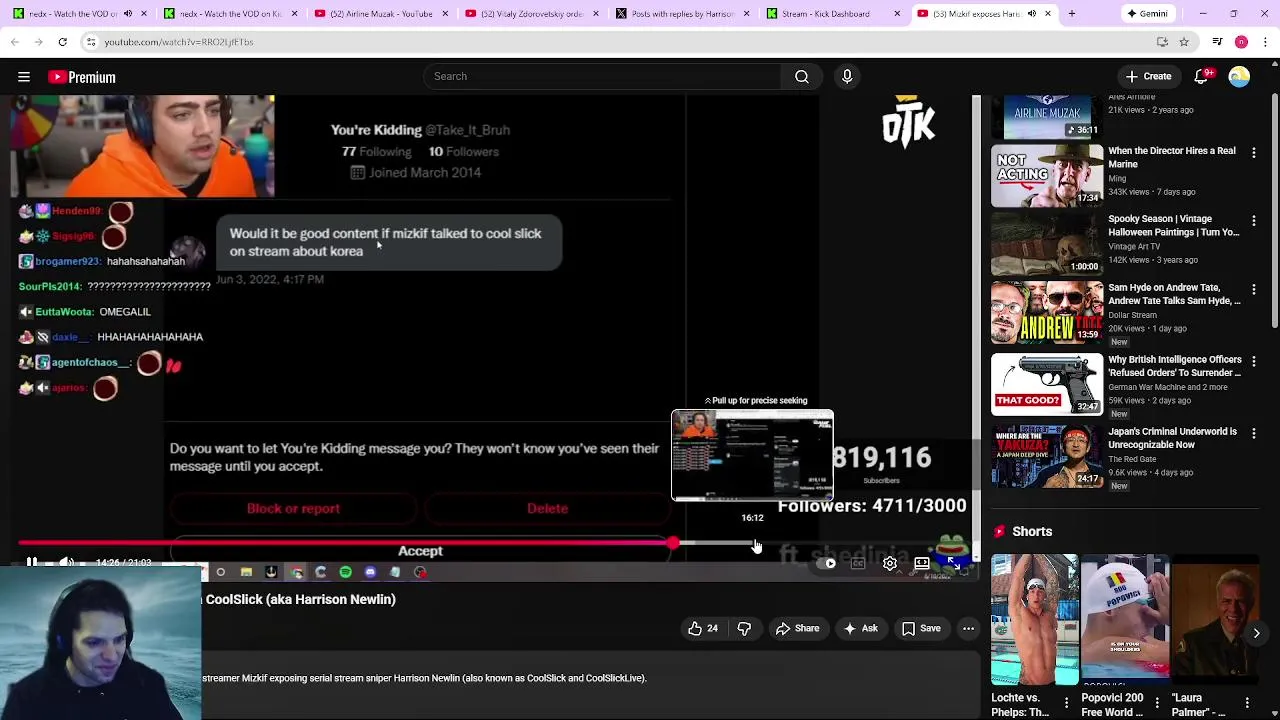The width and height of the screenshot is (1280, 720).
Task: Toggle closed captions in the player
Action: (x=858, y=564)
